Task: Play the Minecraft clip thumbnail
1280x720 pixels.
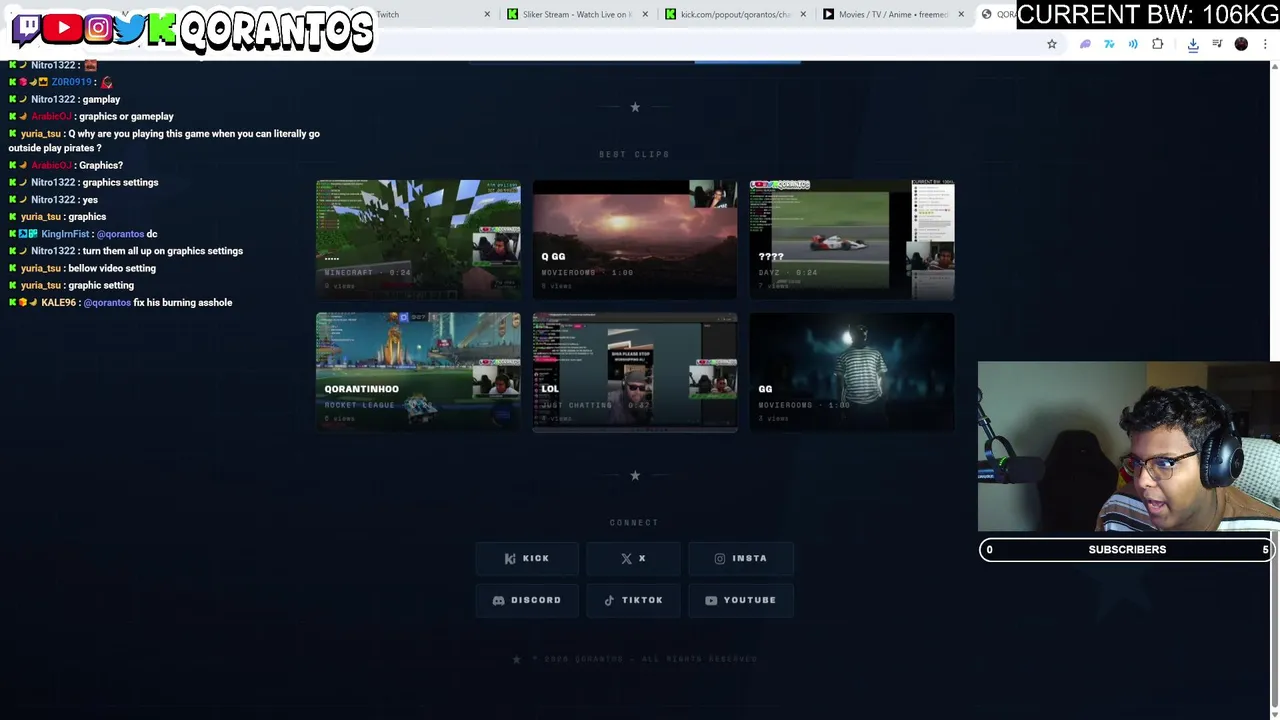Action: pyautogui.click(x=418, y=239)
